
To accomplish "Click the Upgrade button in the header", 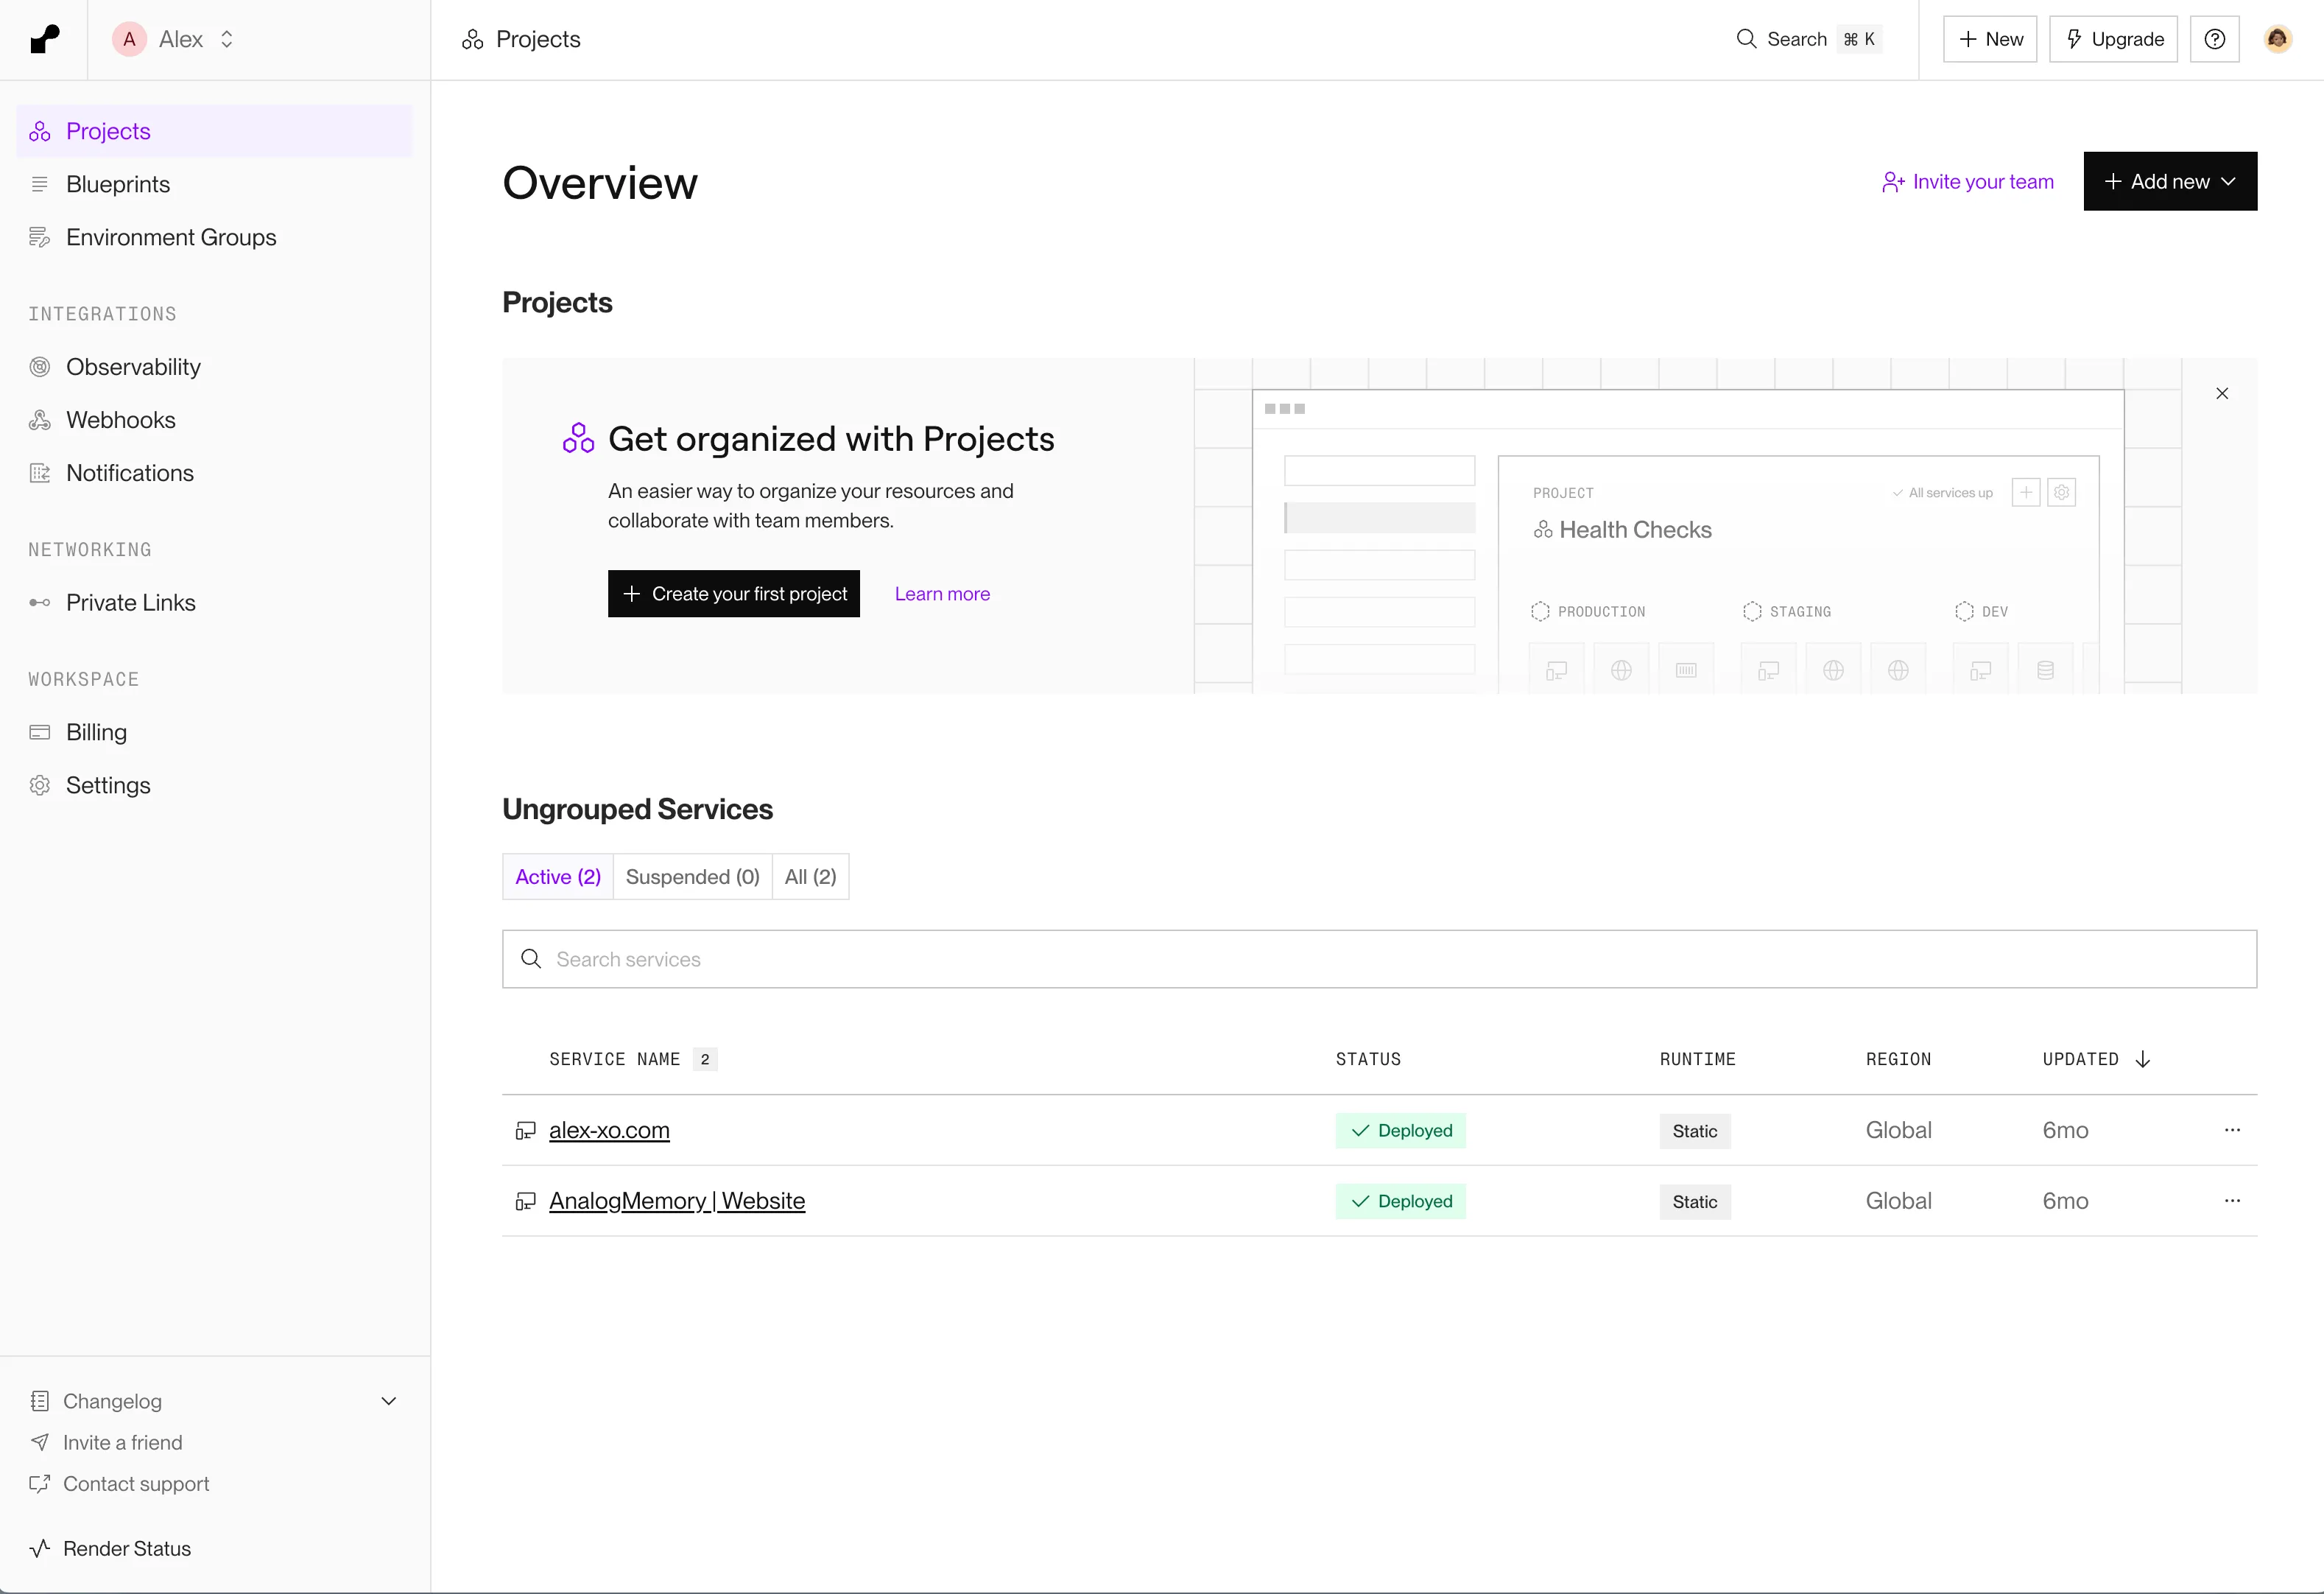I will pos(2113,39).
